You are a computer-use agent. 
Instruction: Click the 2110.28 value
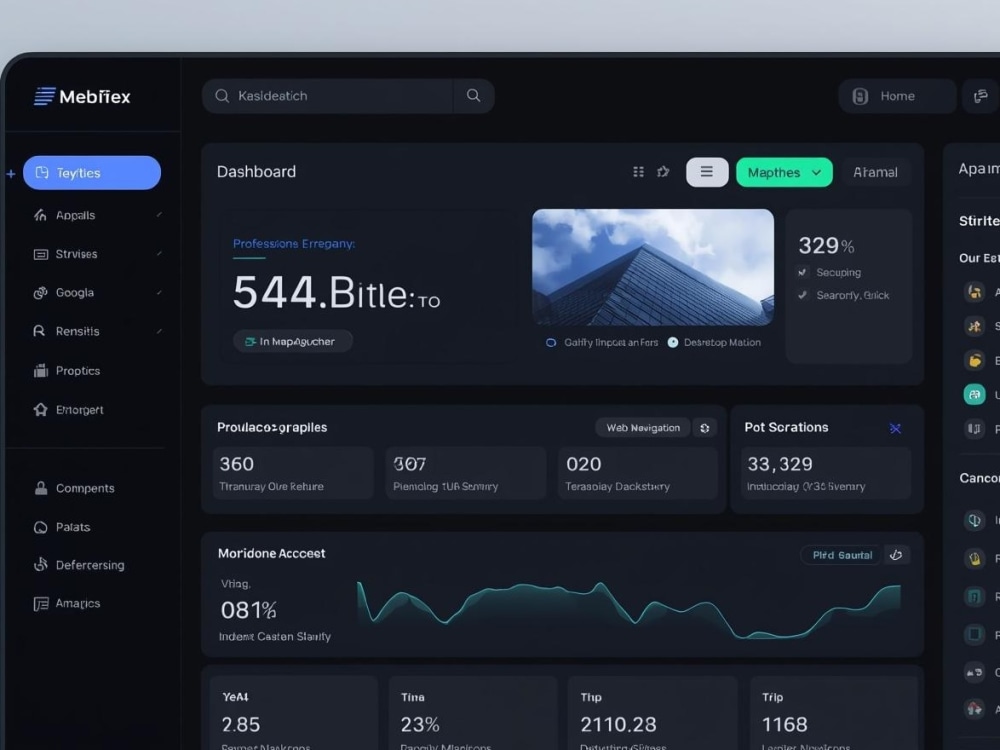point(618,724)
